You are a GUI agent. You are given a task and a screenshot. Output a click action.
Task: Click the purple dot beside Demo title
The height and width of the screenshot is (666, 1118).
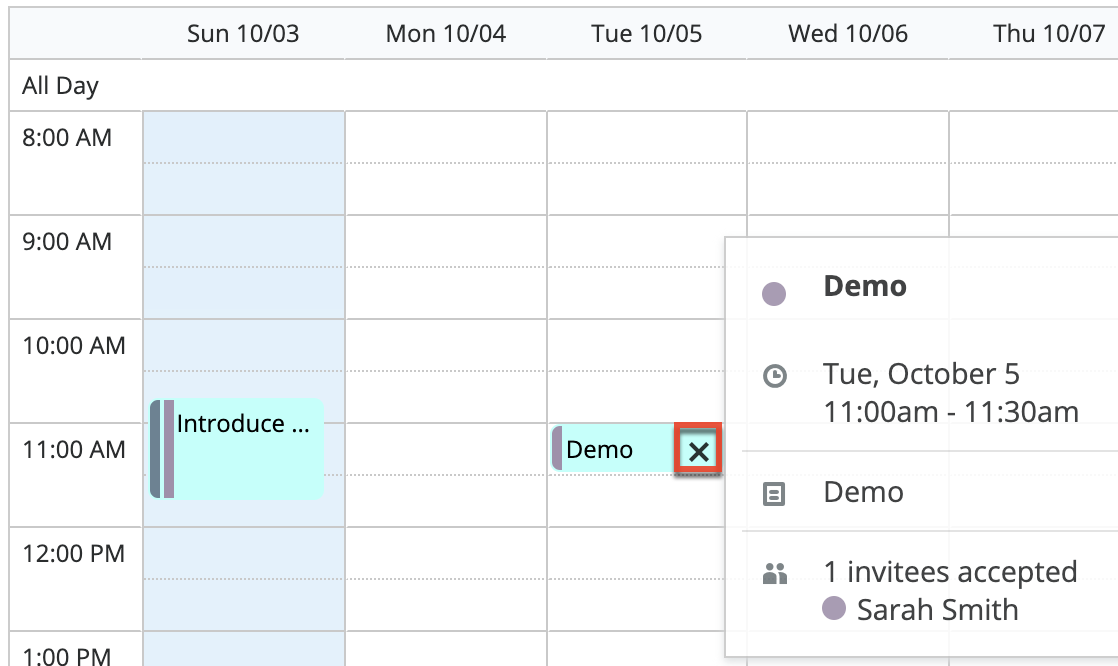tap(774, 293)
